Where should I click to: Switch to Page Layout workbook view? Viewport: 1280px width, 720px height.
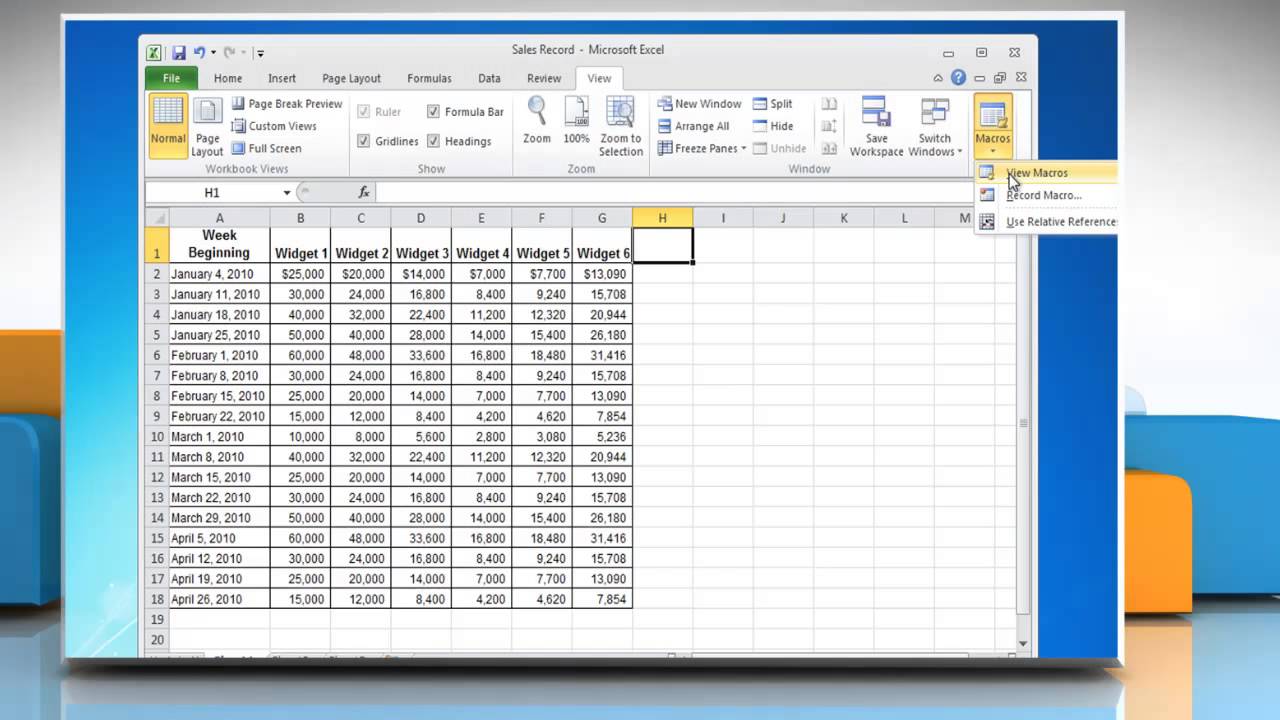(207, 126)
